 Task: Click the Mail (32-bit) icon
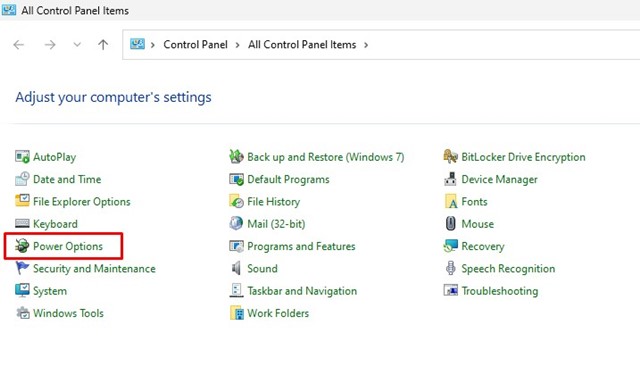click(236, 223)
